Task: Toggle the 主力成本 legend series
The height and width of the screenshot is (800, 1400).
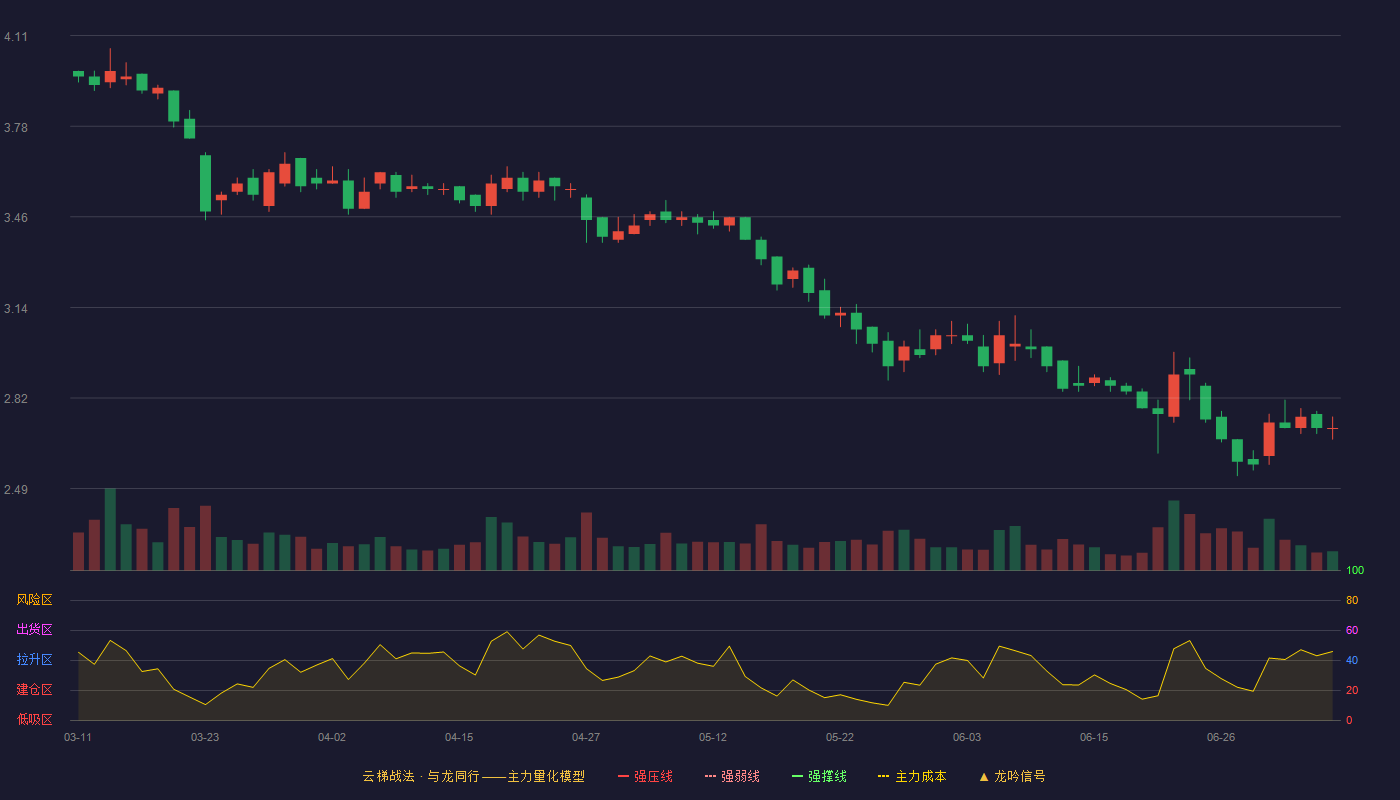Action: coord(912,776)
